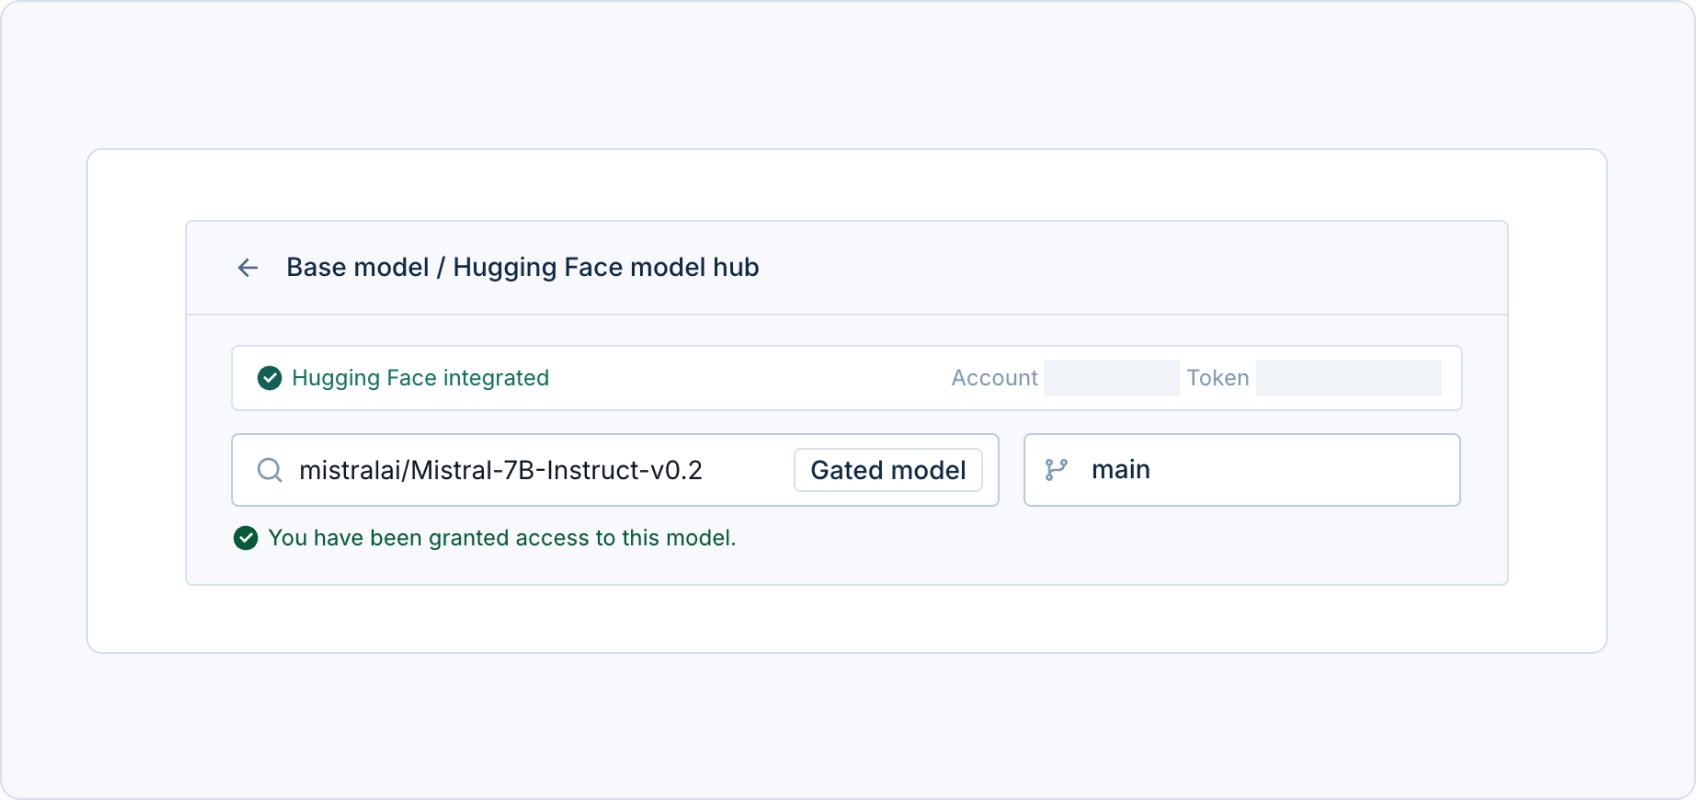Click the git branch icon beside main
Image resolution: width=1696 pixels, height=800 pixels.
1056,470
